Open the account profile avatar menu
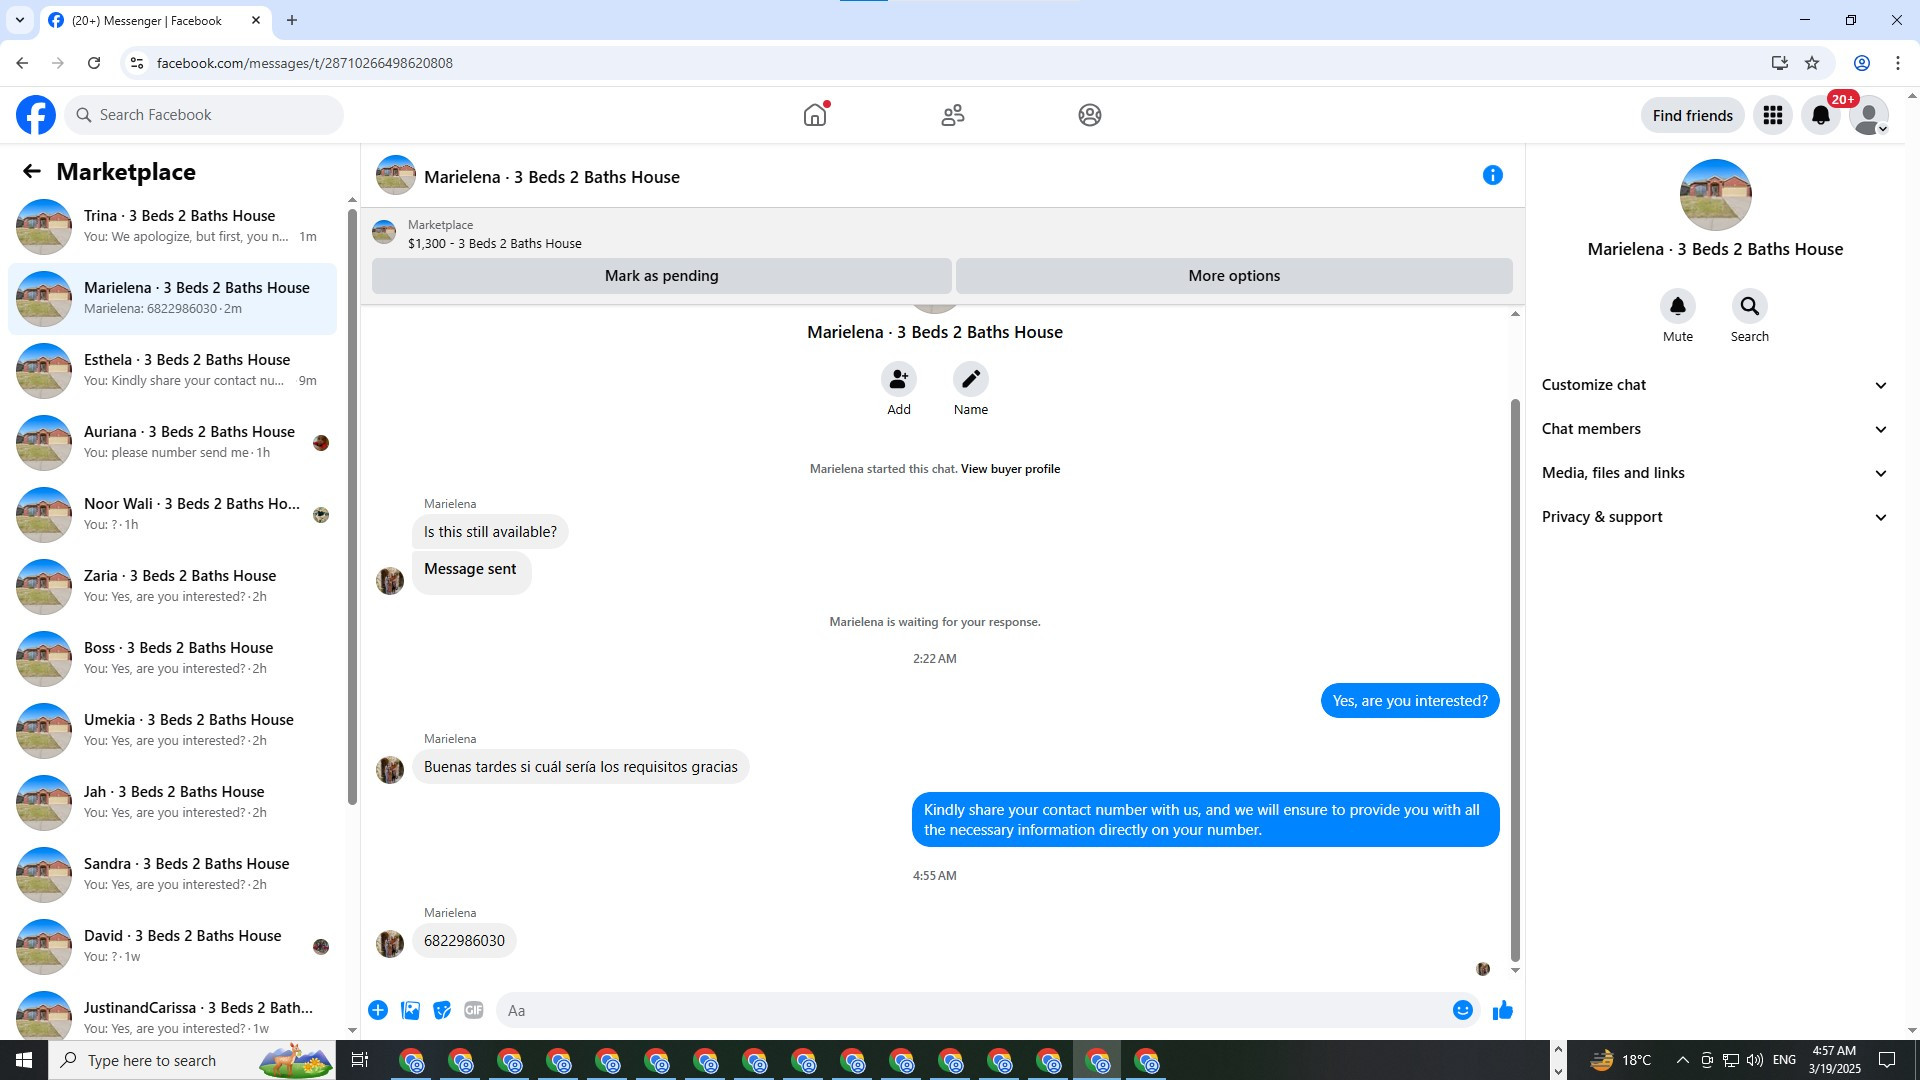This screenshot has height=1080, width=1920. [x=1868, y=115]
